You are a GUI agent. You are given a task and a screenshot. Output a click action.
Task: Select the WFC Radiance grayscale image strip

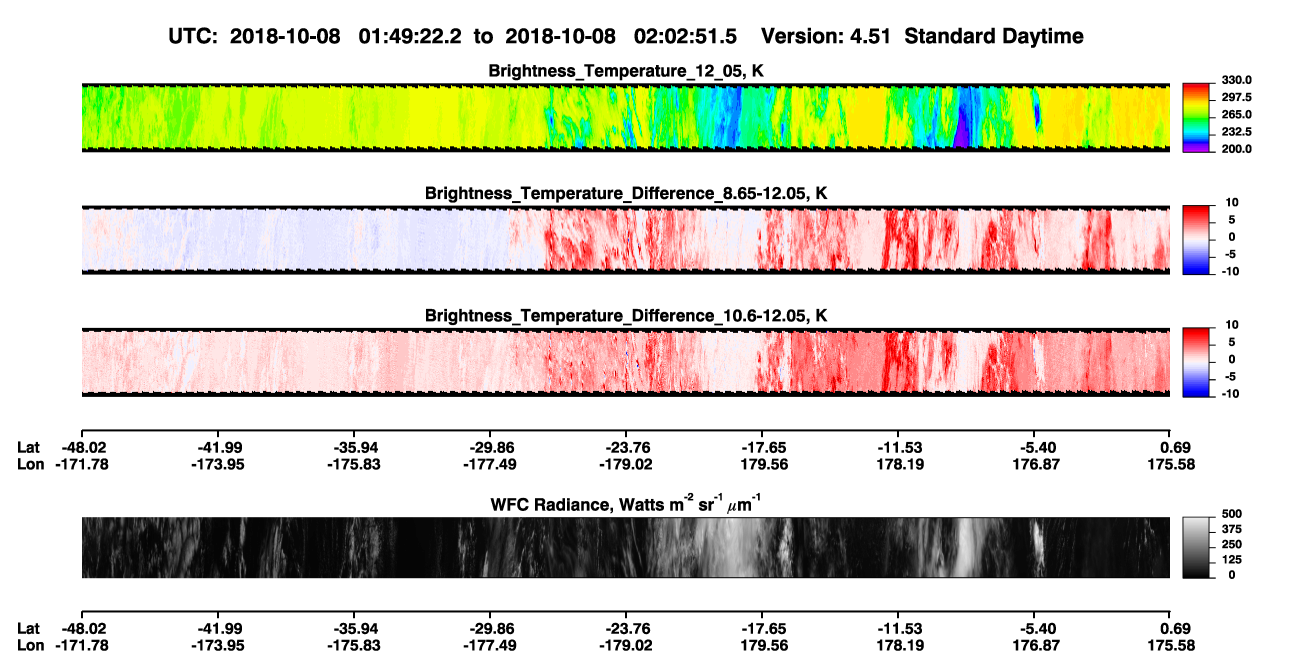click(625, 547)
